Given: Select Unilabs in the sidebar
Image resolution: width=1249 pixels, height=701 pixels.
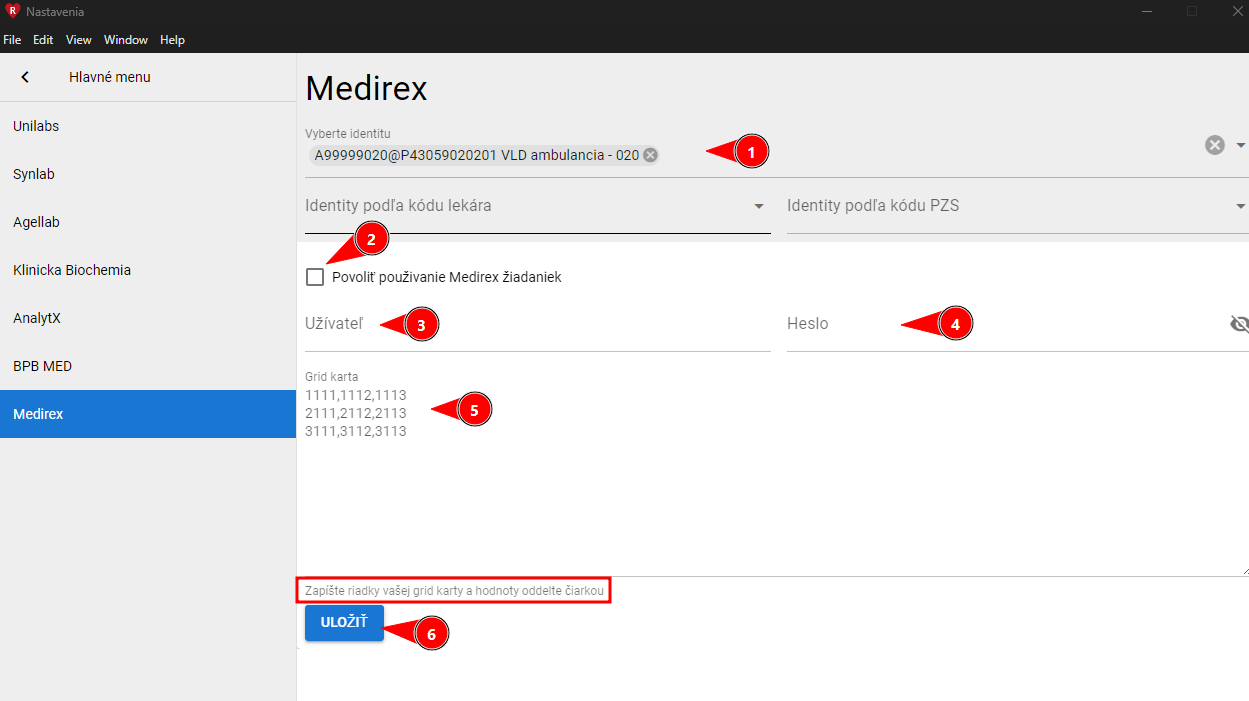Looking at the screenshot, I should (148, 126).
